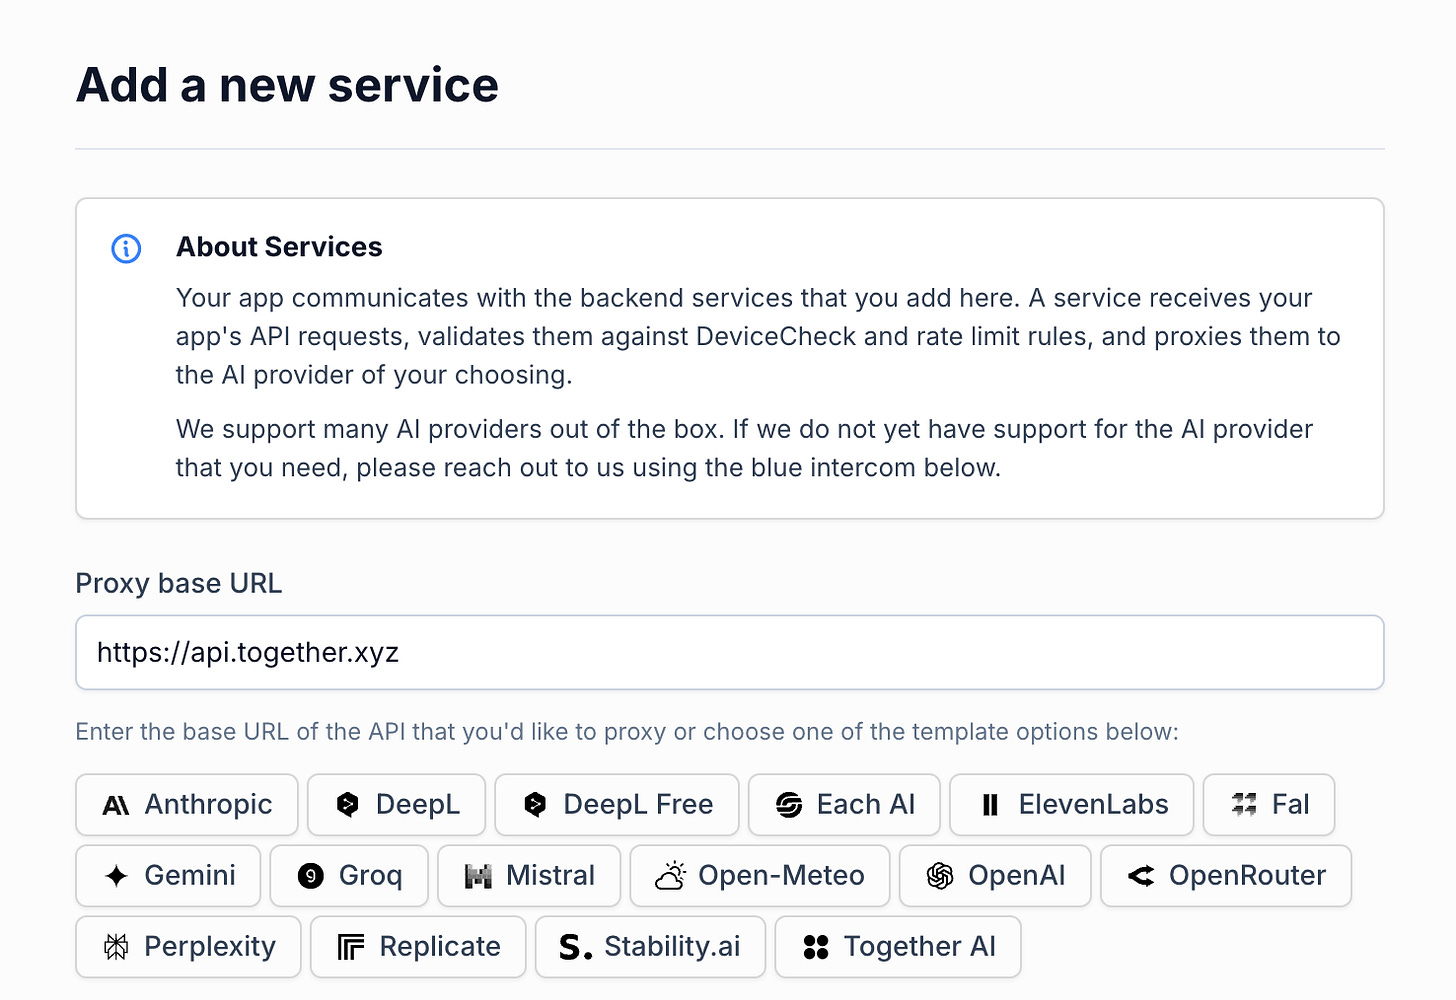Click the Anthropic logo icon
This screenshot has width=1456, height=1000.
pyautogui.click(x=116, y=805)
